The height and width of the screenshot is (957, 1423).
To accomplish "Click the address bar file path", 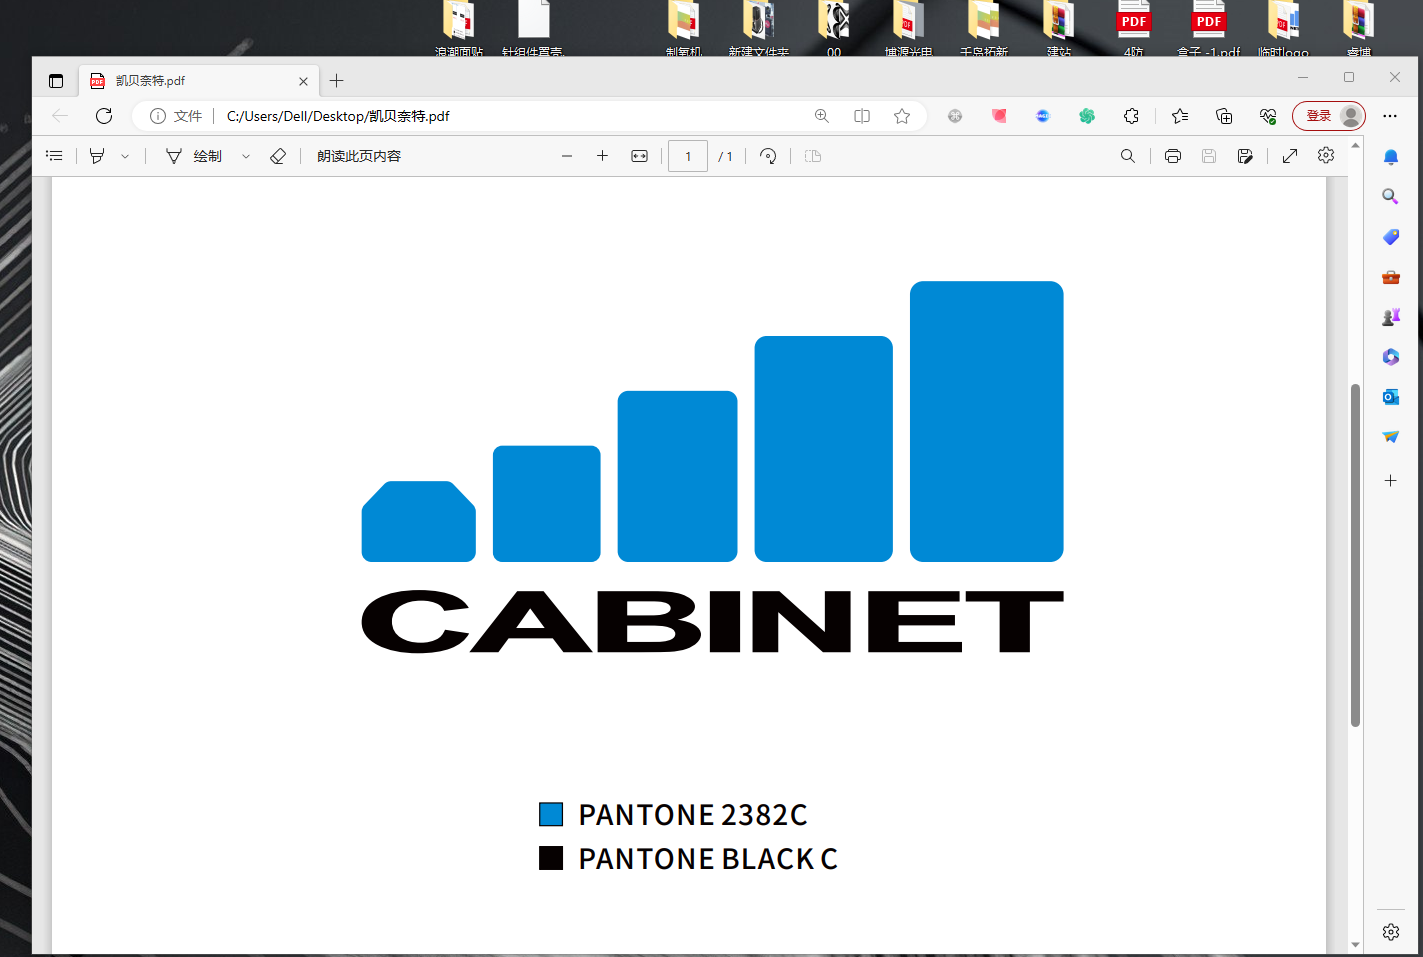I will (338, 116).
